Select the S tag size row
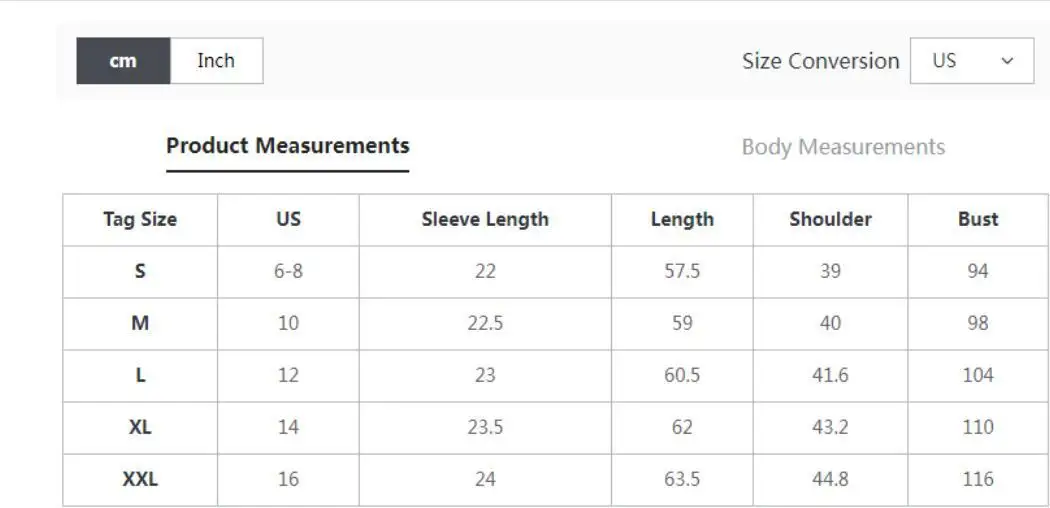Image resolution: width=1050 pixels, height=508 pixels. [140, 271]
